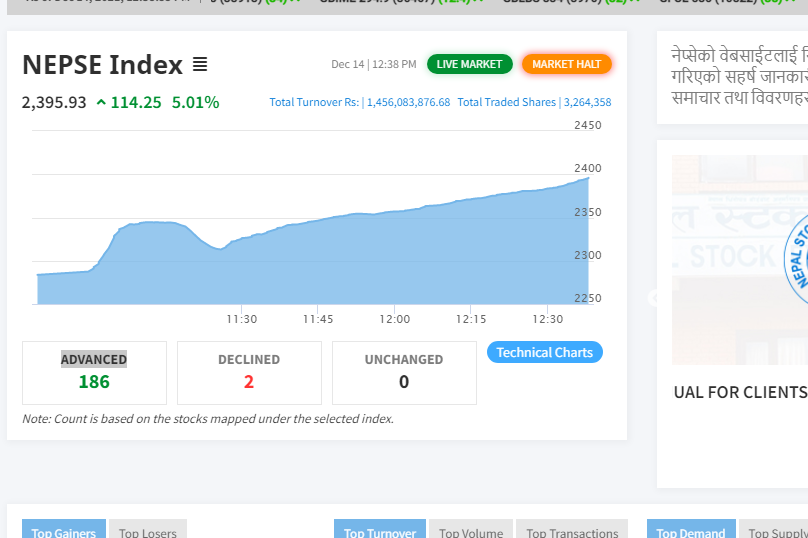Switch to the Top Volume tab
808x538 pixels.
(x=471, y=530)
